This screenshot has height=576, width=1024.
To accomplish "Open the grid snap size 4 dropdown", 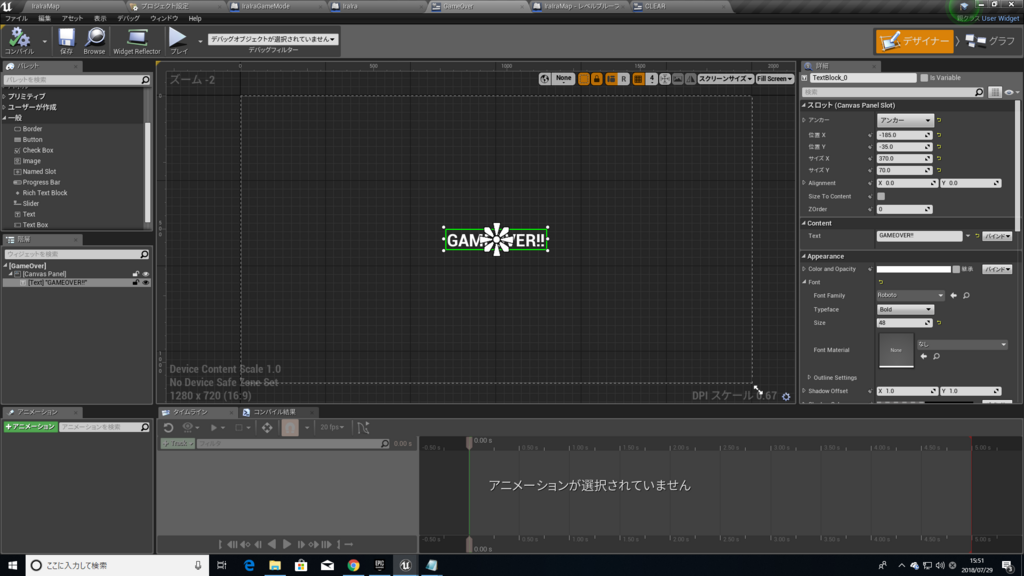I will pyautogui.click(x=652, y=78).
